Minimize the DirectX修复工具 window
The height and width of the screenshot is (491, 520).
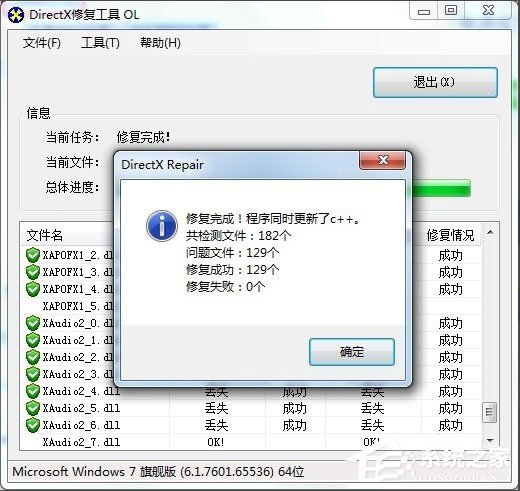point(424,11)
